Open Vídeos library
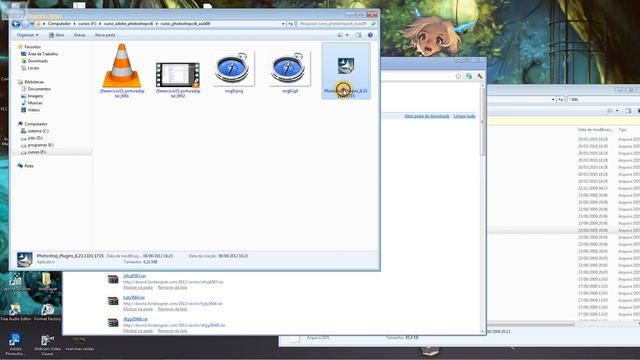This screenshot has height=360, width=640. tap(31, 110)
